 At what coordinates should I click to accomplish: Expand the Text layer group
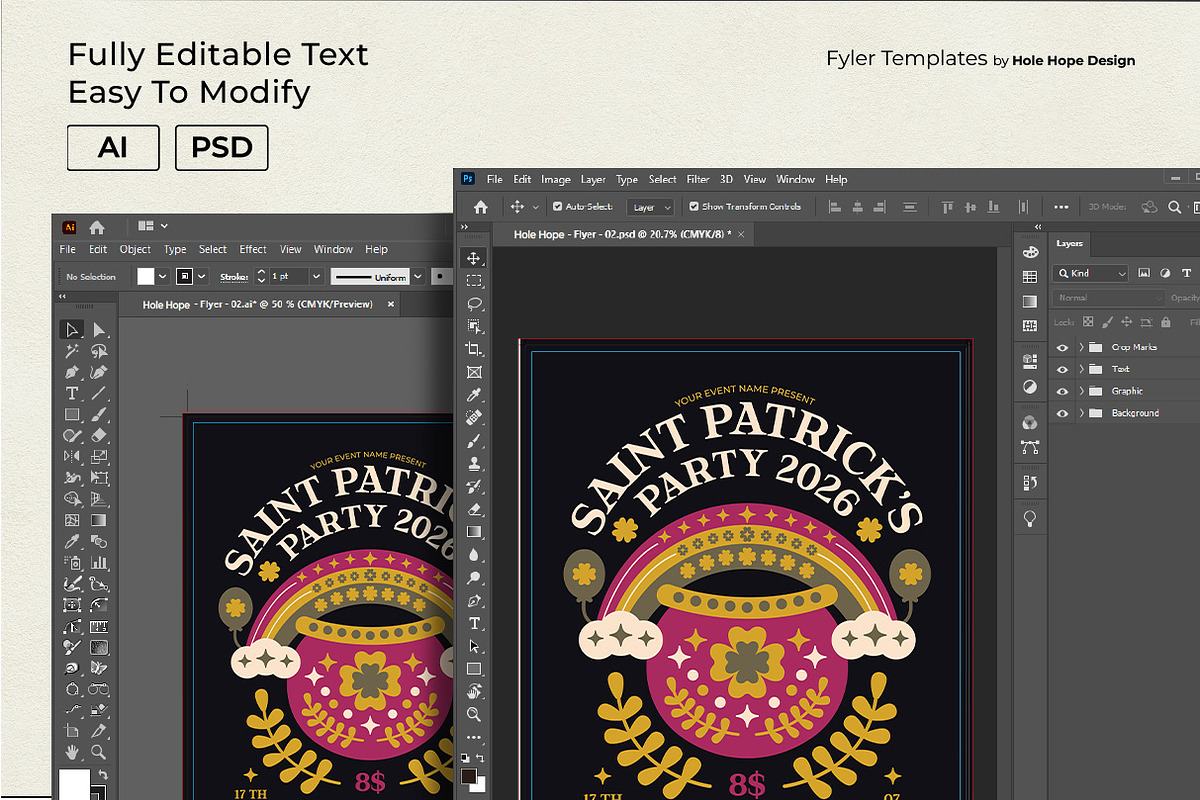pos(1081,369)
